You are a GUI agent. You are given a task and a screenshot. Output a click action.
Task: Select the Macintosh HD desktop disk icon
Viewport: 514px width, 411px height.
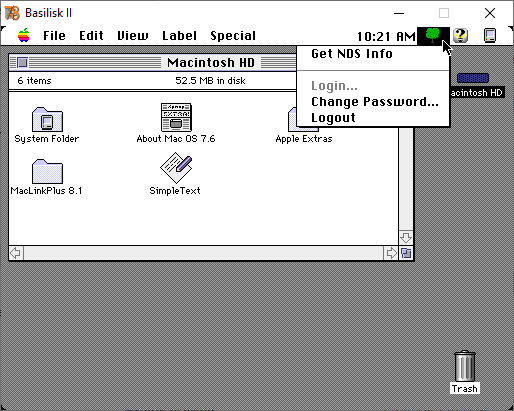[x=473, y=78]
